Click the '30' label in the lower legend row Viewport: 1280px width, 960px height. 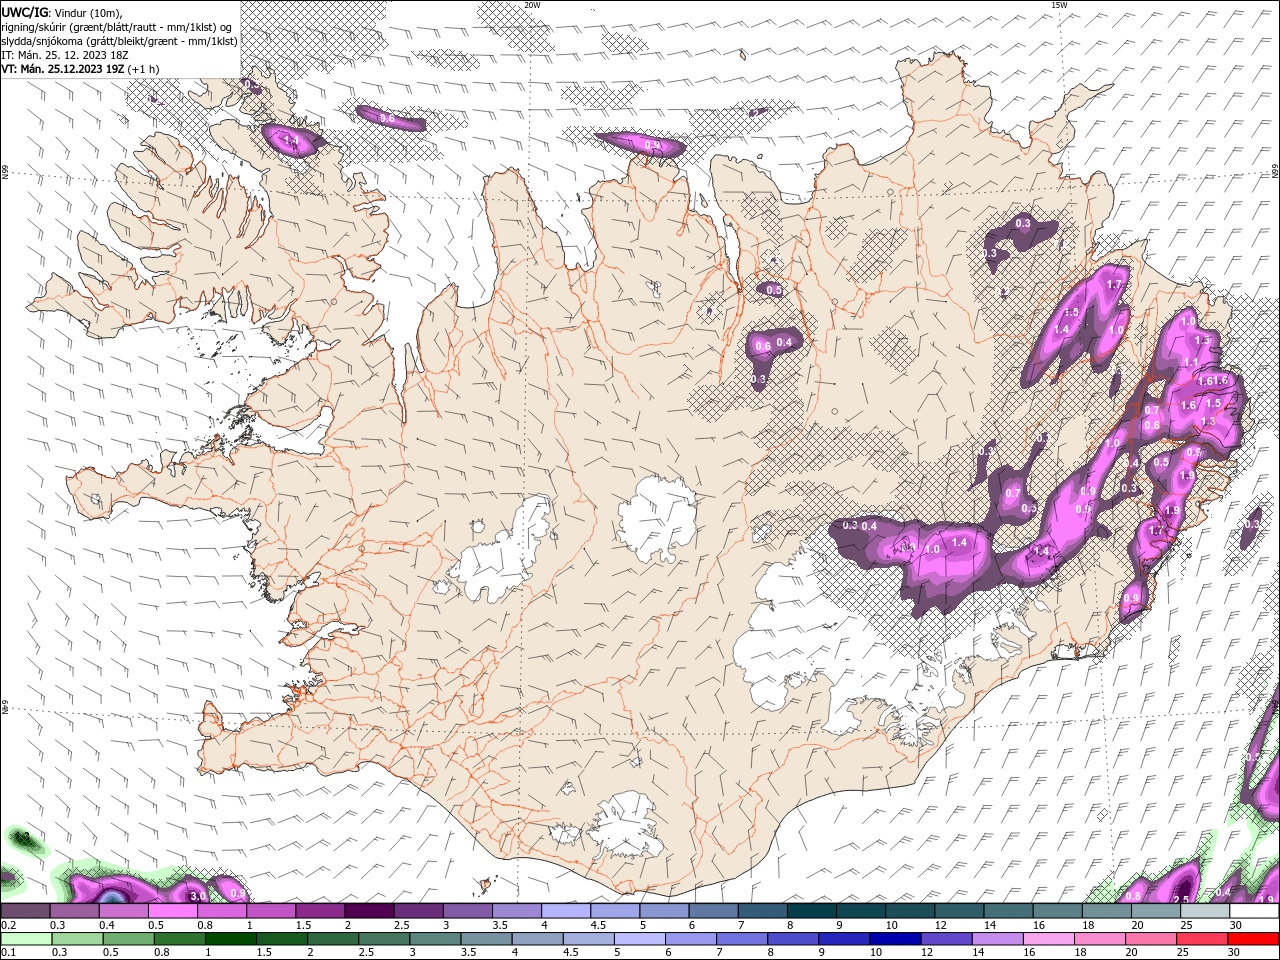(x=1236, y=953)
